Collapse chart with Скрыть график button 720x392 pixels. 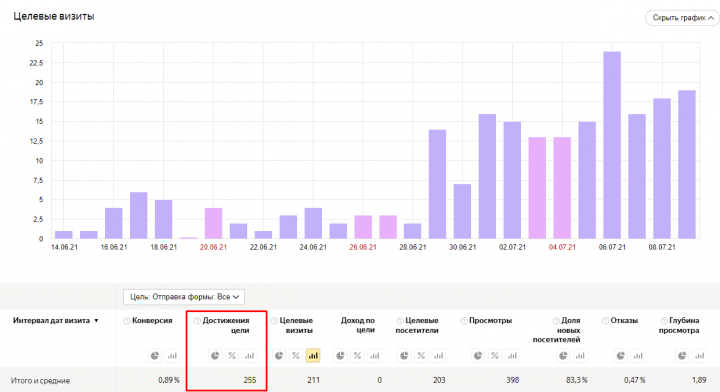682,18
